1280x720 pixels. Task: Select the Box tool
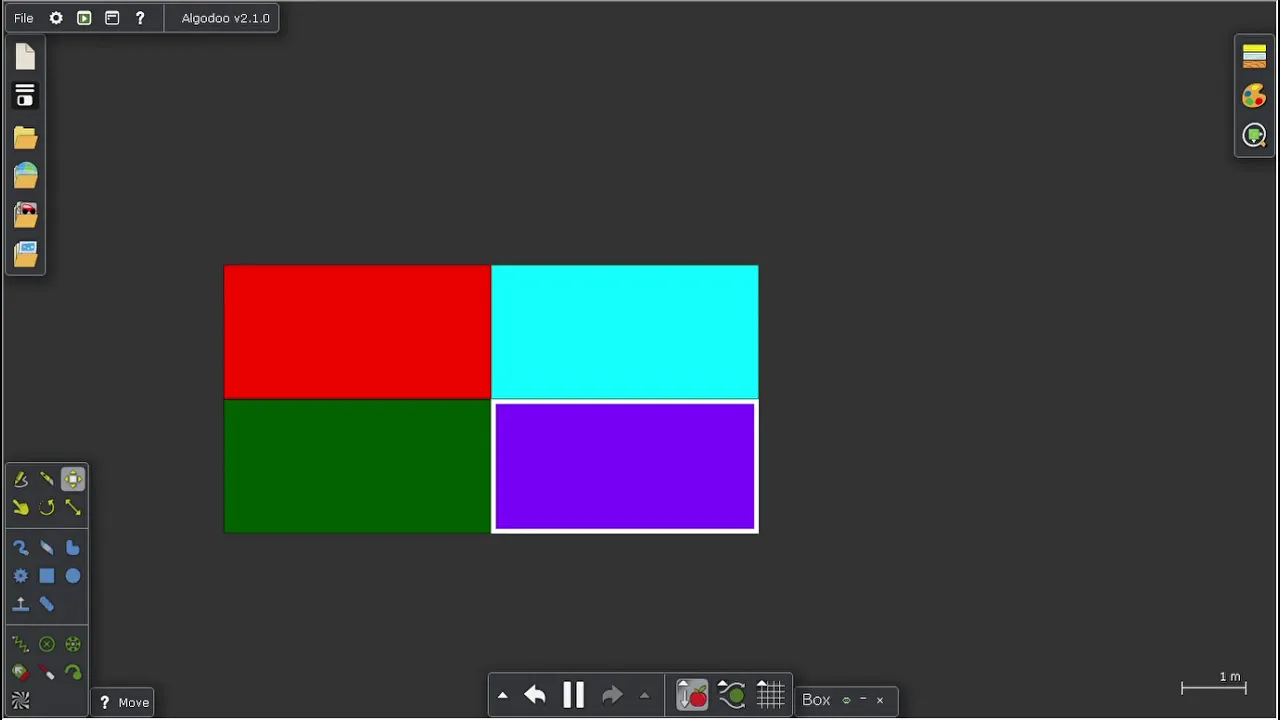click(47, 576)
